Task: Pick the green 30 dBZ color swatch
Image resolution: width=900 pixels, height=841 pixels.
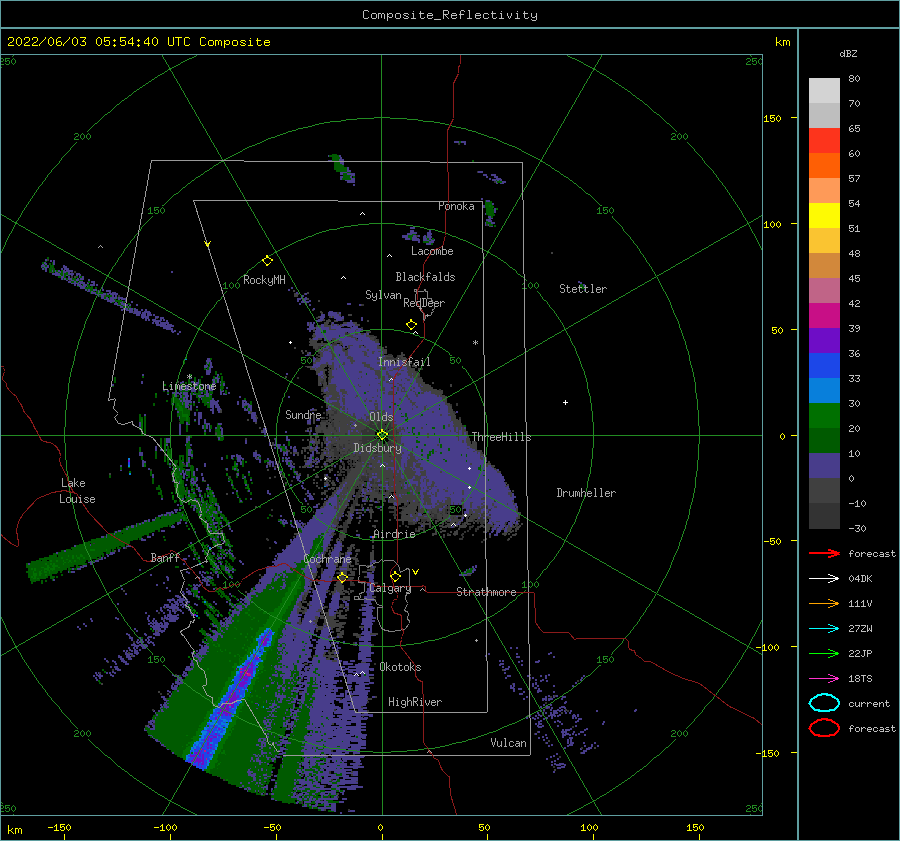Action: click(824, 415)
